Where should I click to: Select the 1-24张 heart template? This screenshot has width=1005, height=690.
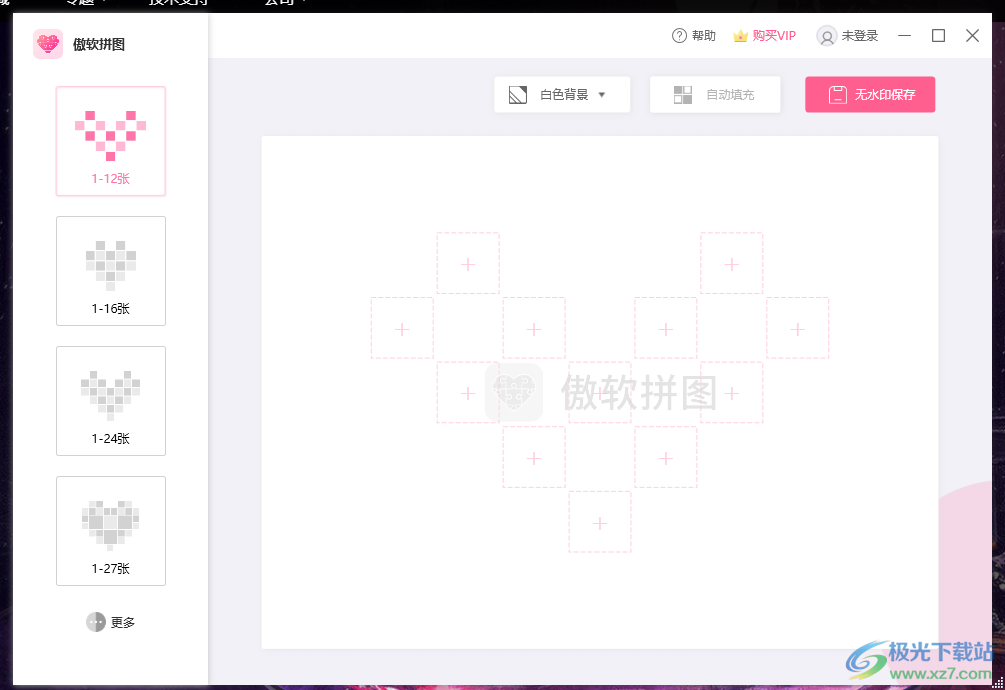110,400
